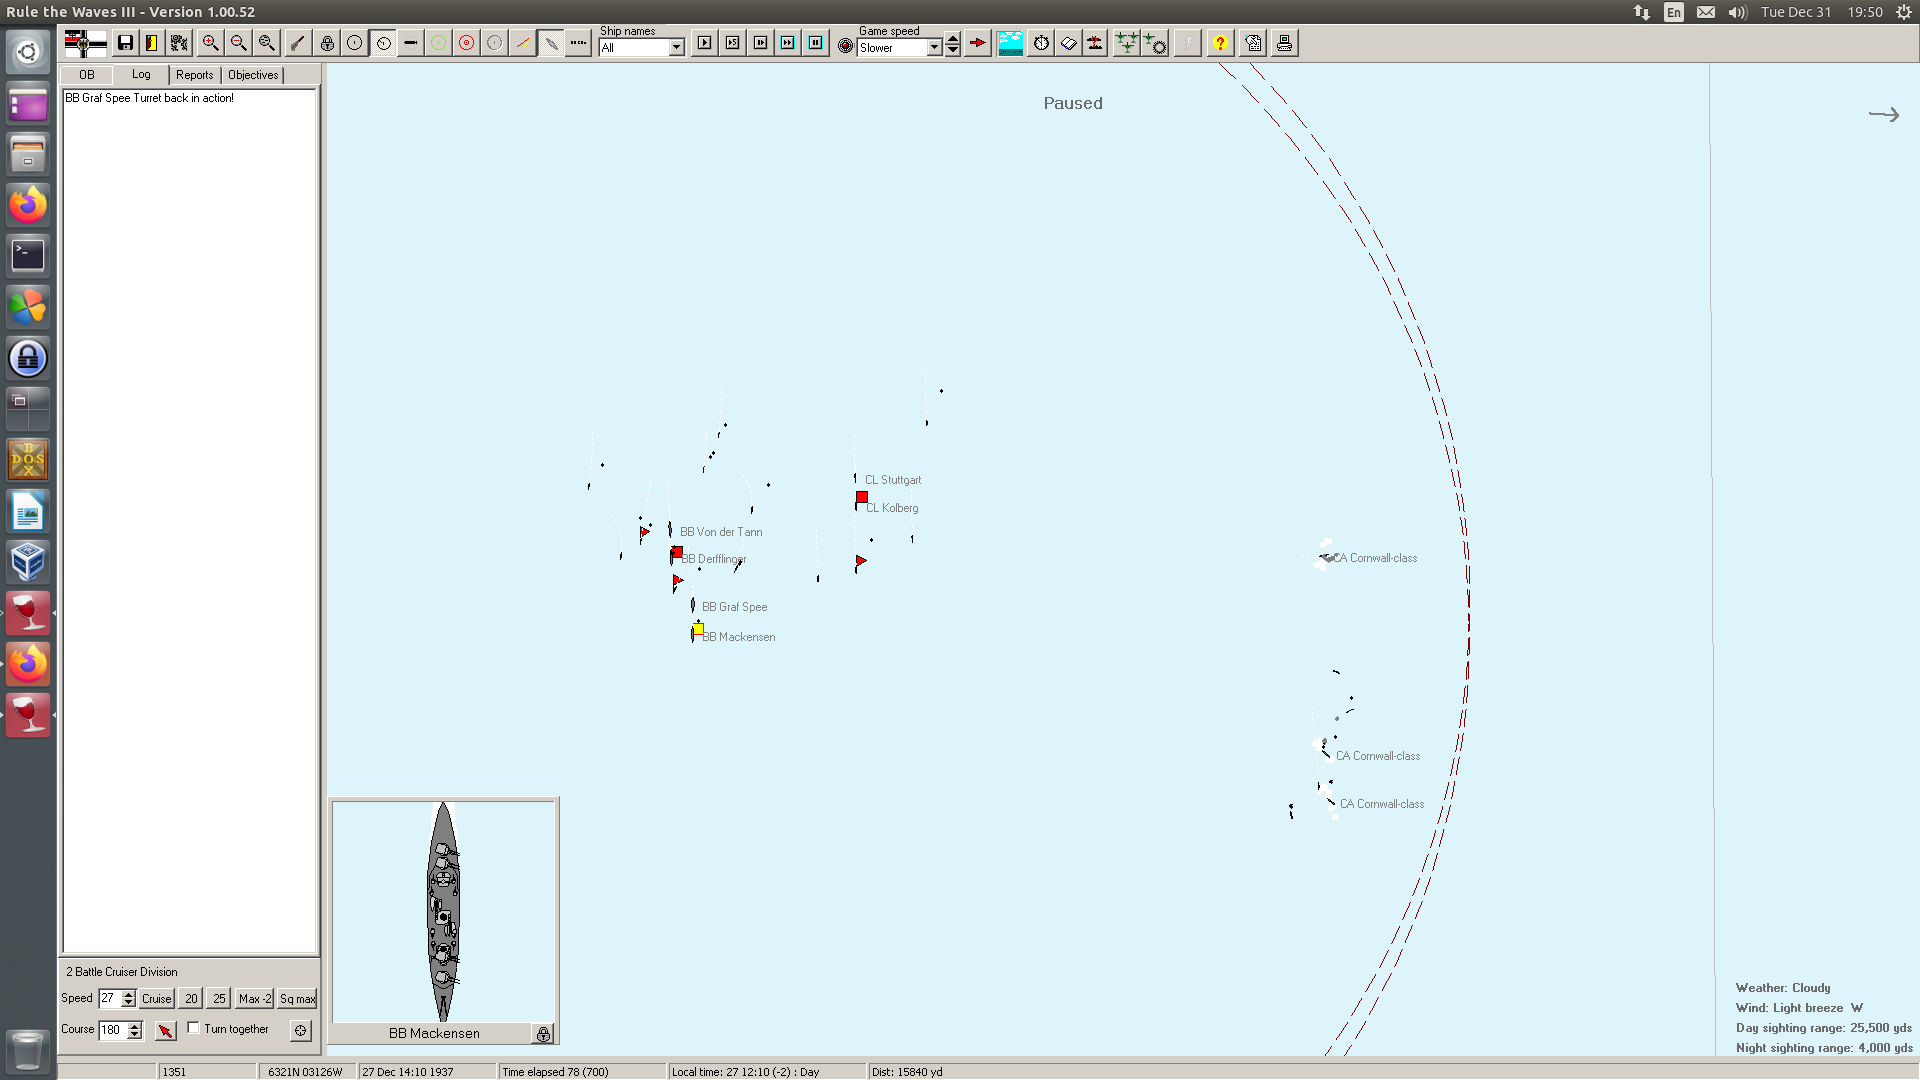
Task: Open the Objectives tab
Action: (253, 75)
